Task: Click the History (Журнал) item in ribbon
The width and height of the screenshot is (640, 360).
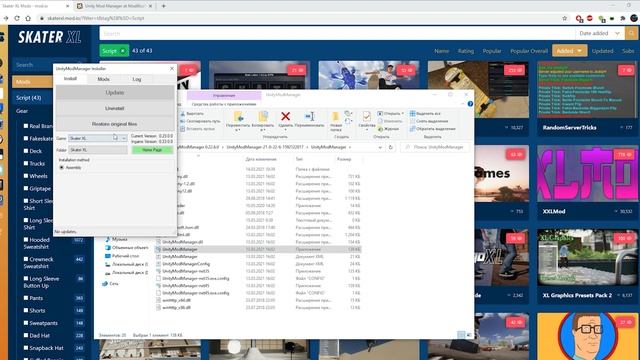Action: 388,129
